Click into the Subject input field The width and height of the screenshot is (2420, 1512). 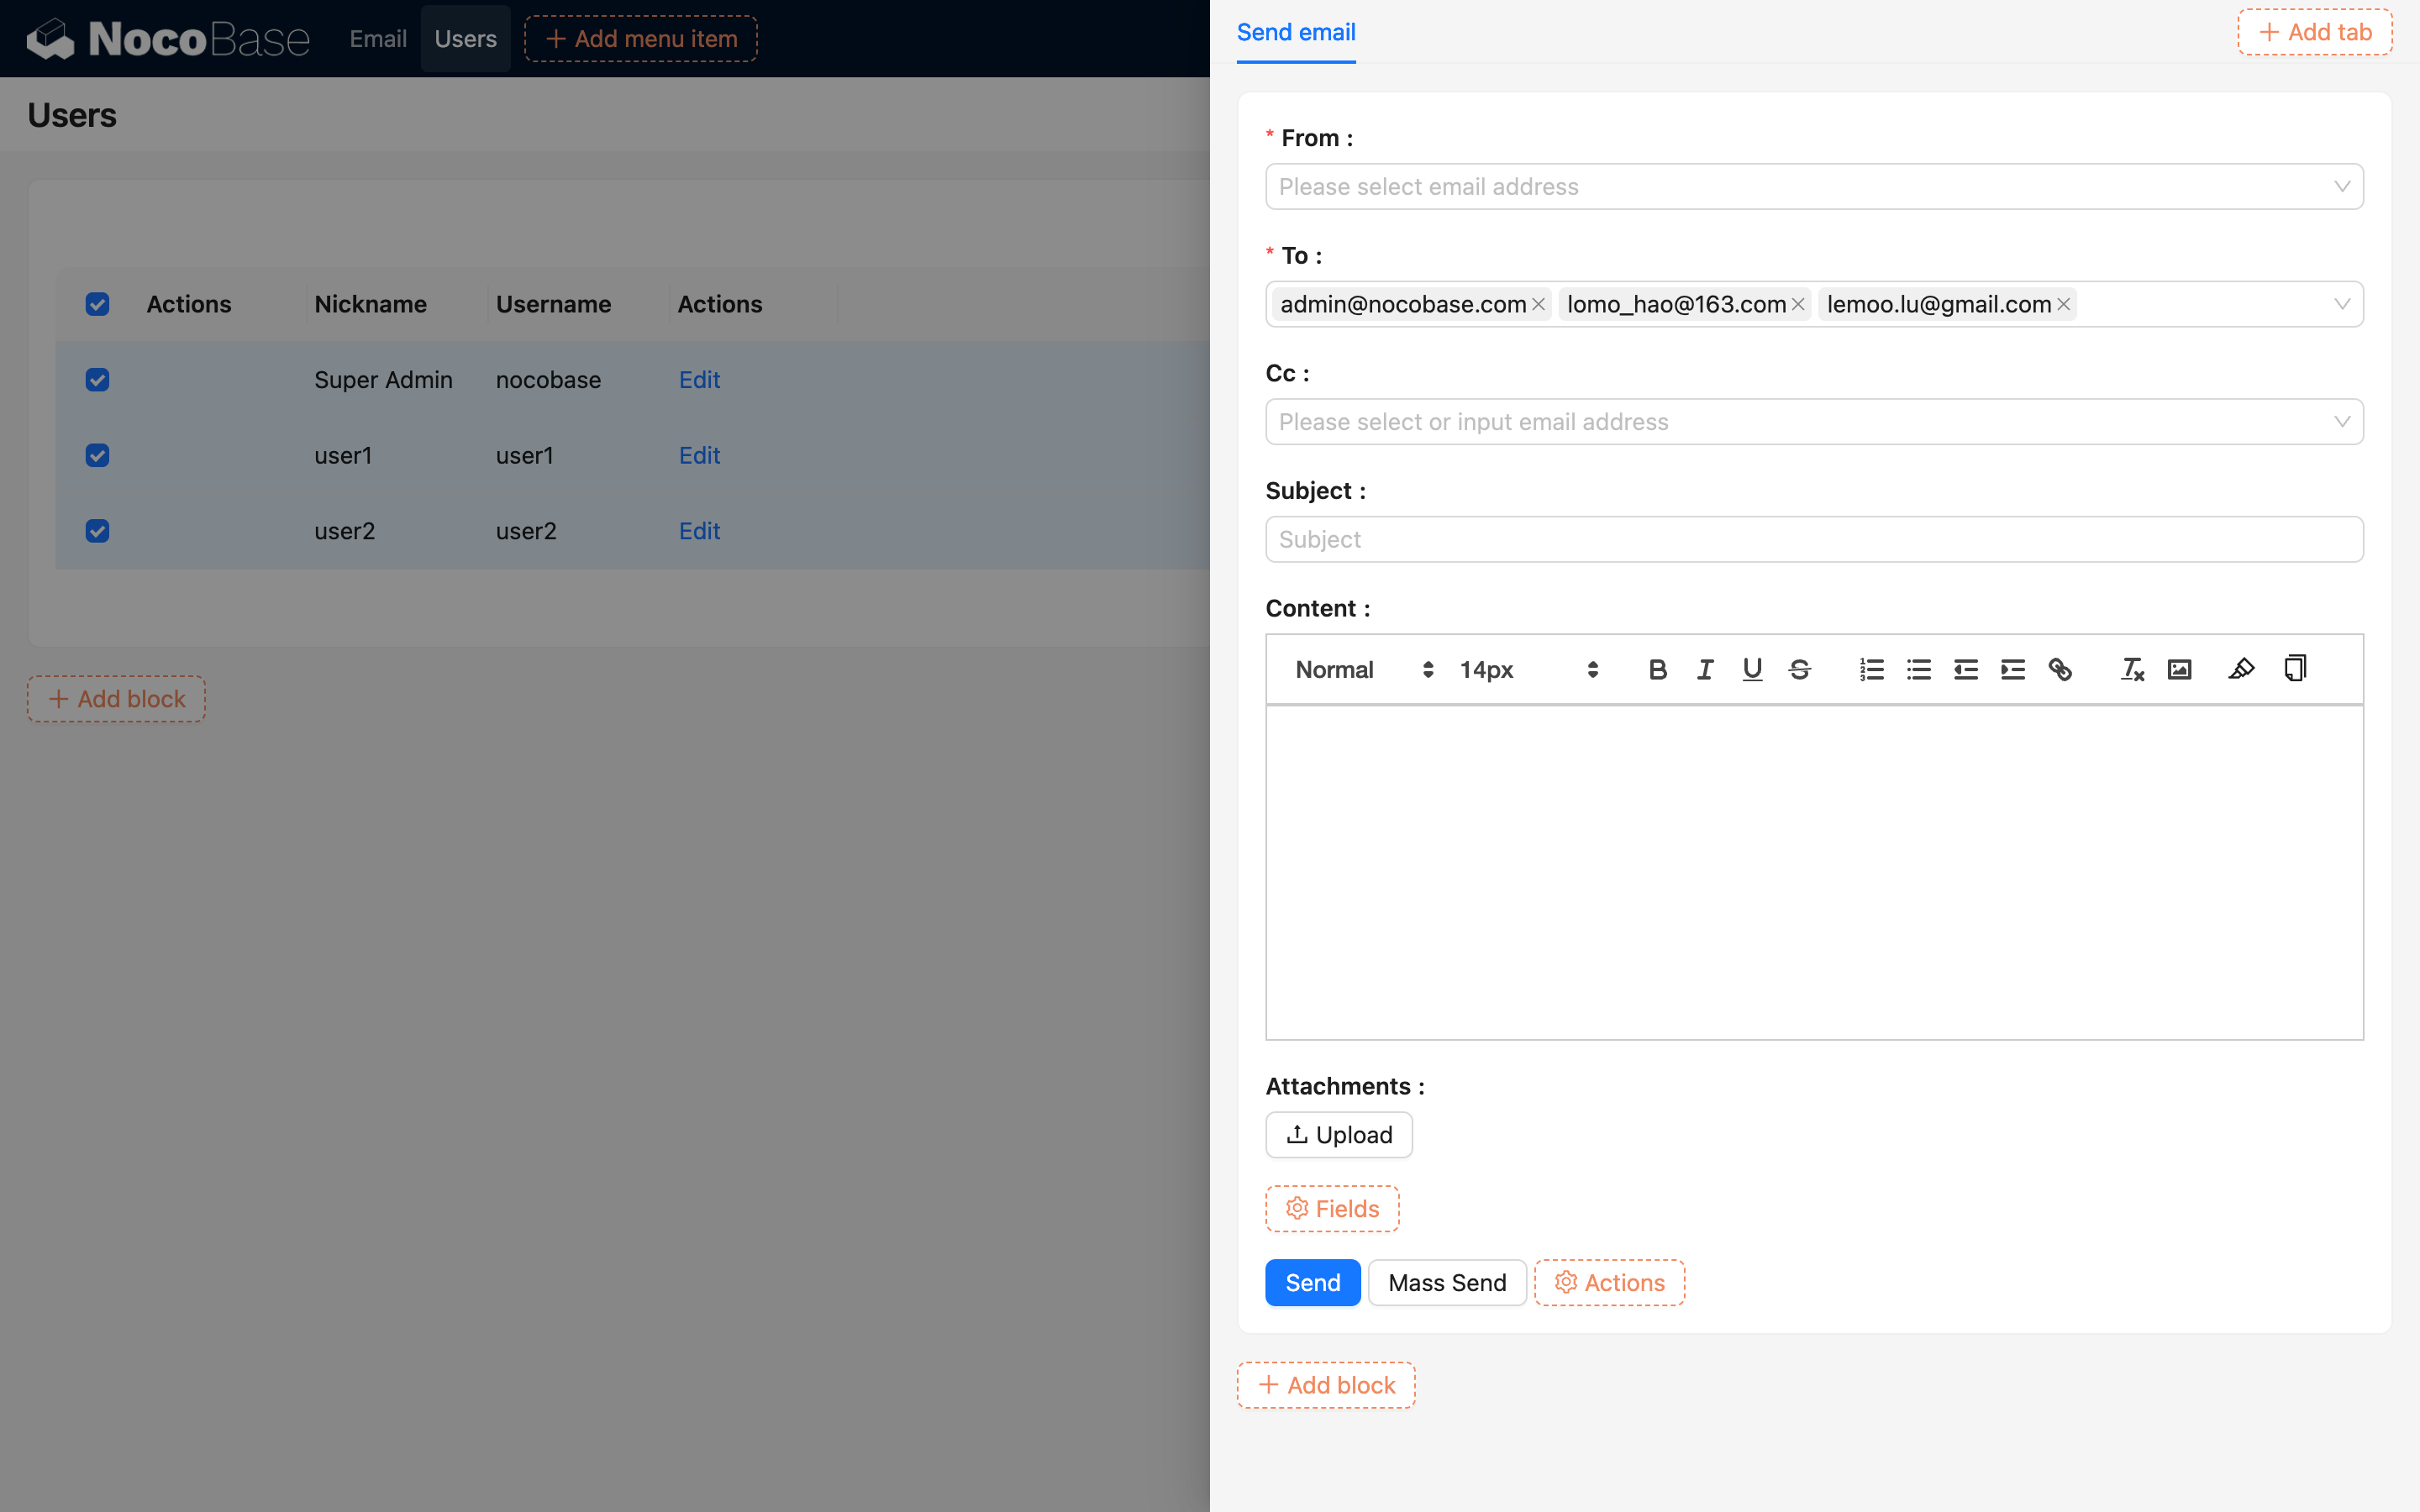coord(1813,539)
